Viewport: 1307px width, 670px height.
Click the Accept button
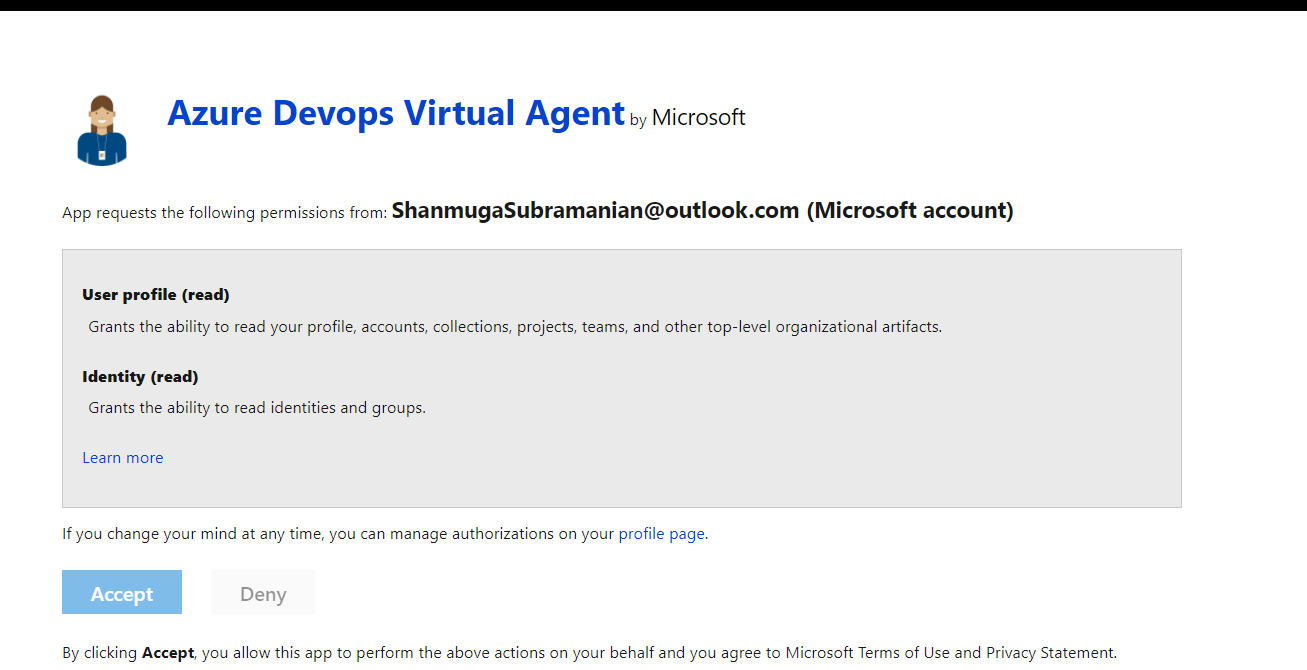[122, 592]
